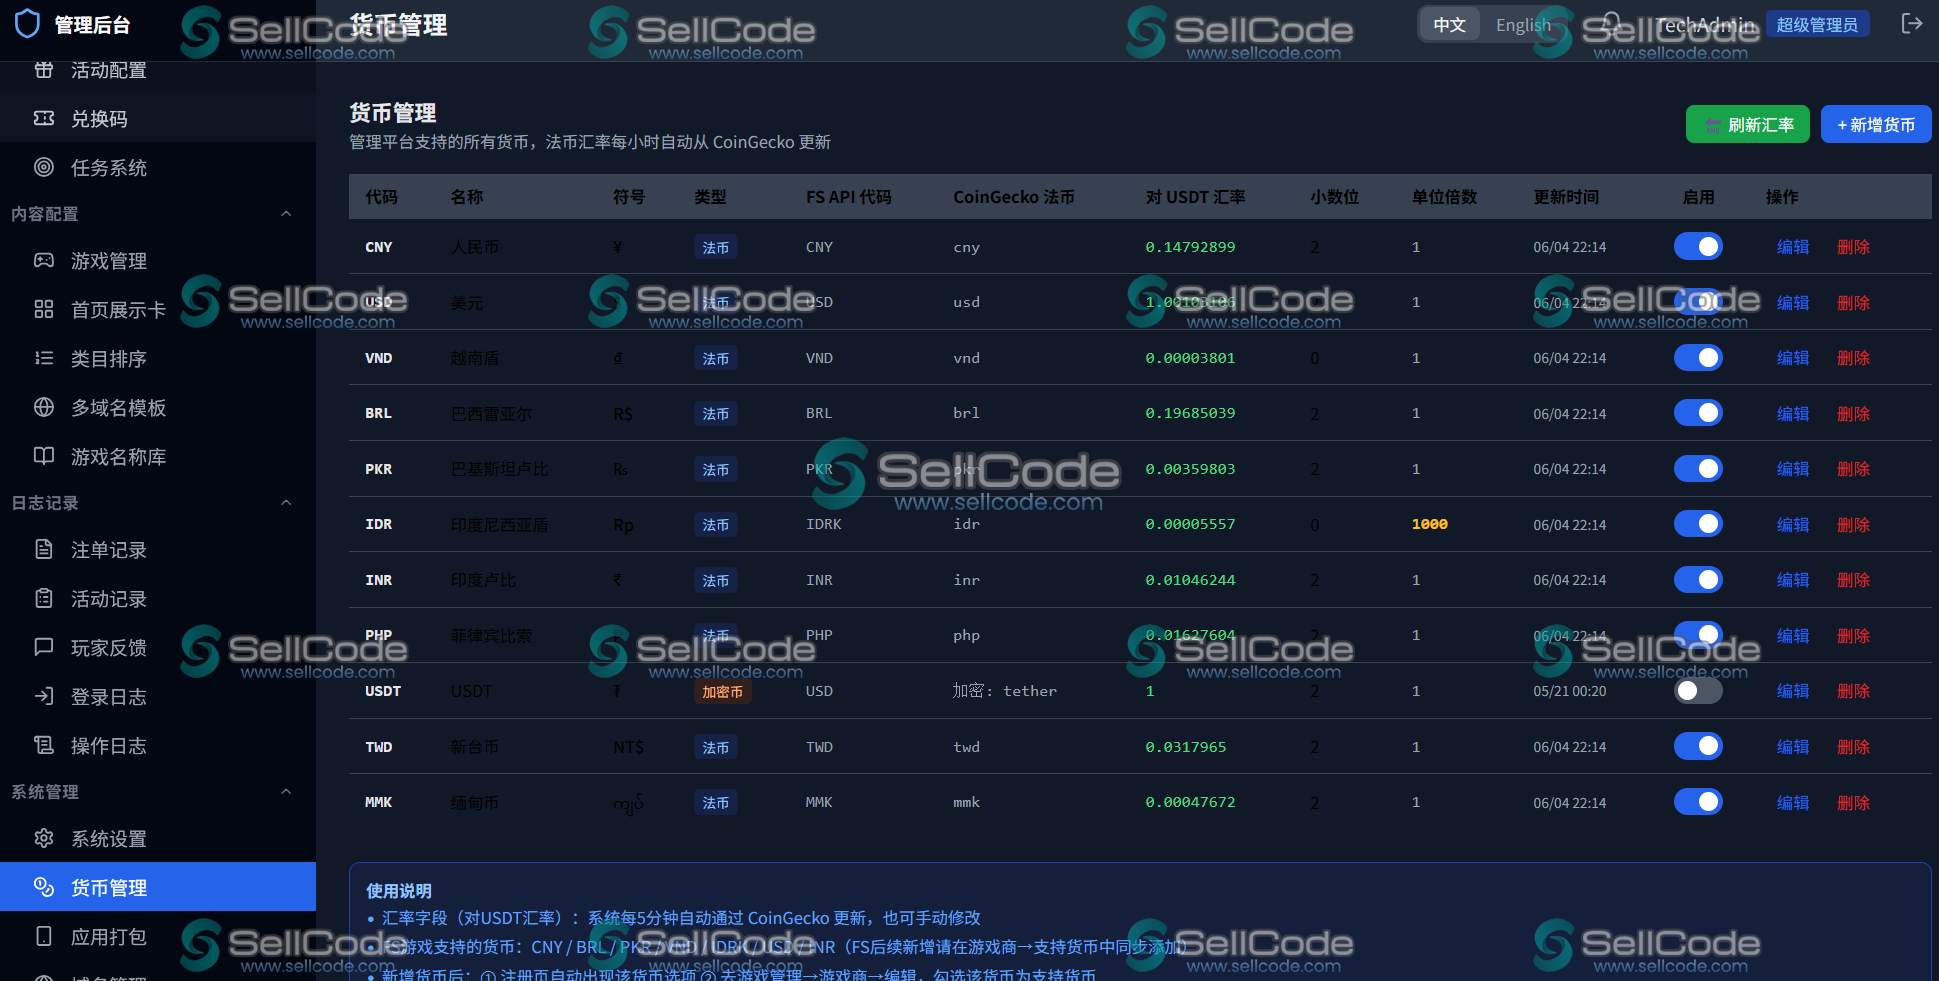Click the document icon beside 注单记录

click(44, 549)
